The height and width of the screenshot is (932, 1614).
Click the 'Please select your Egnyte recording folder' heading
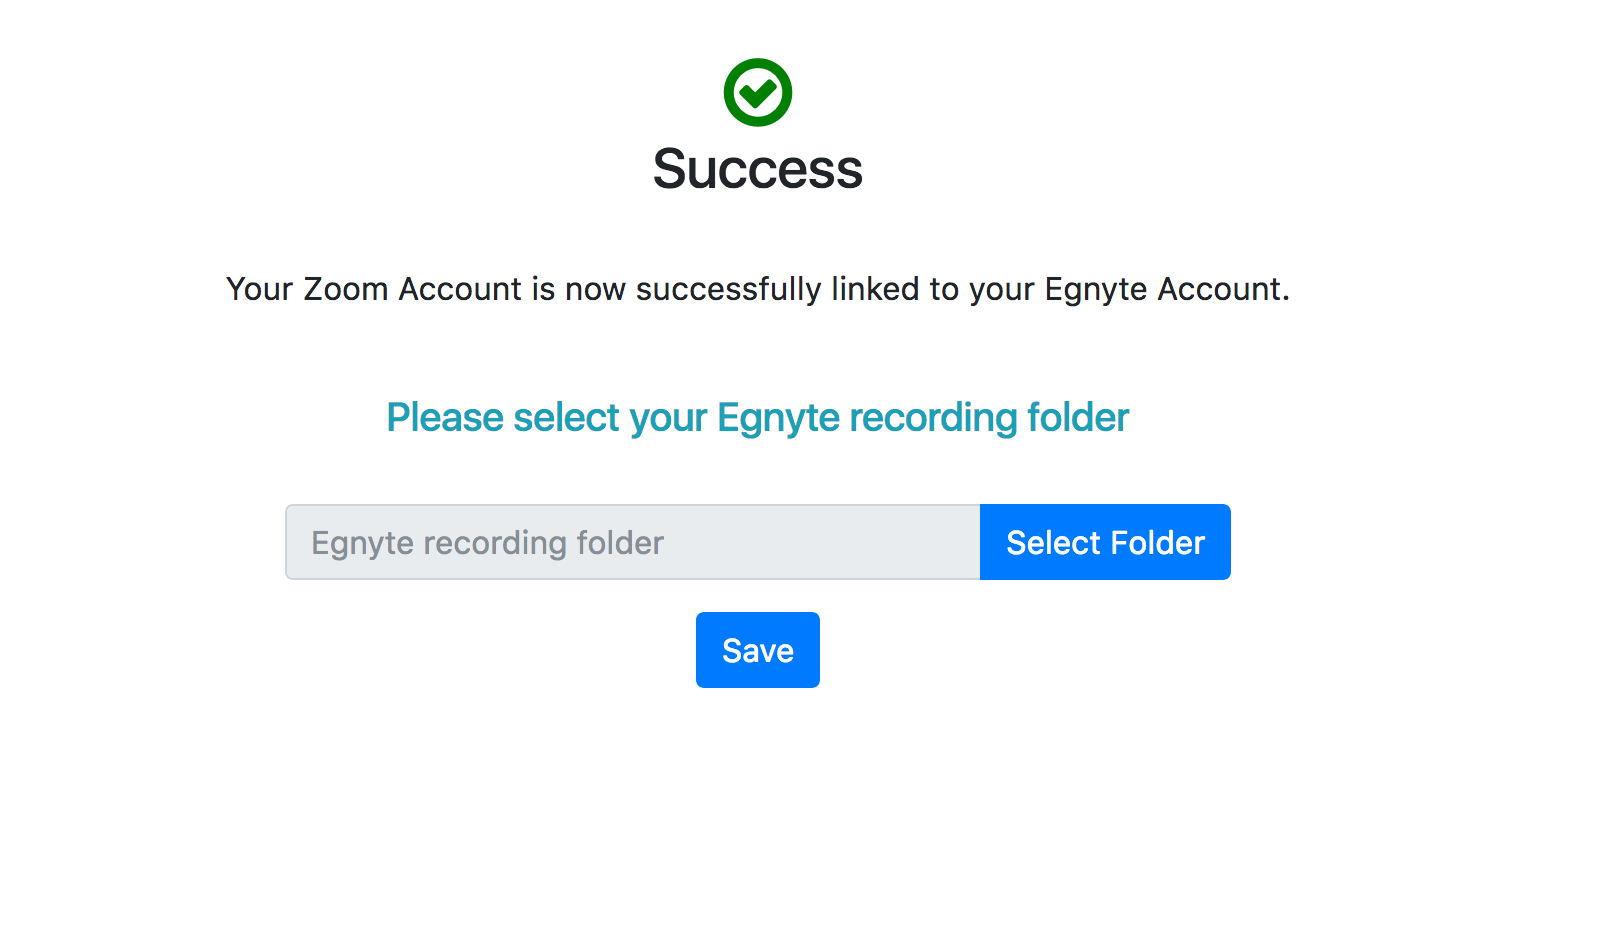pos(757,417)
